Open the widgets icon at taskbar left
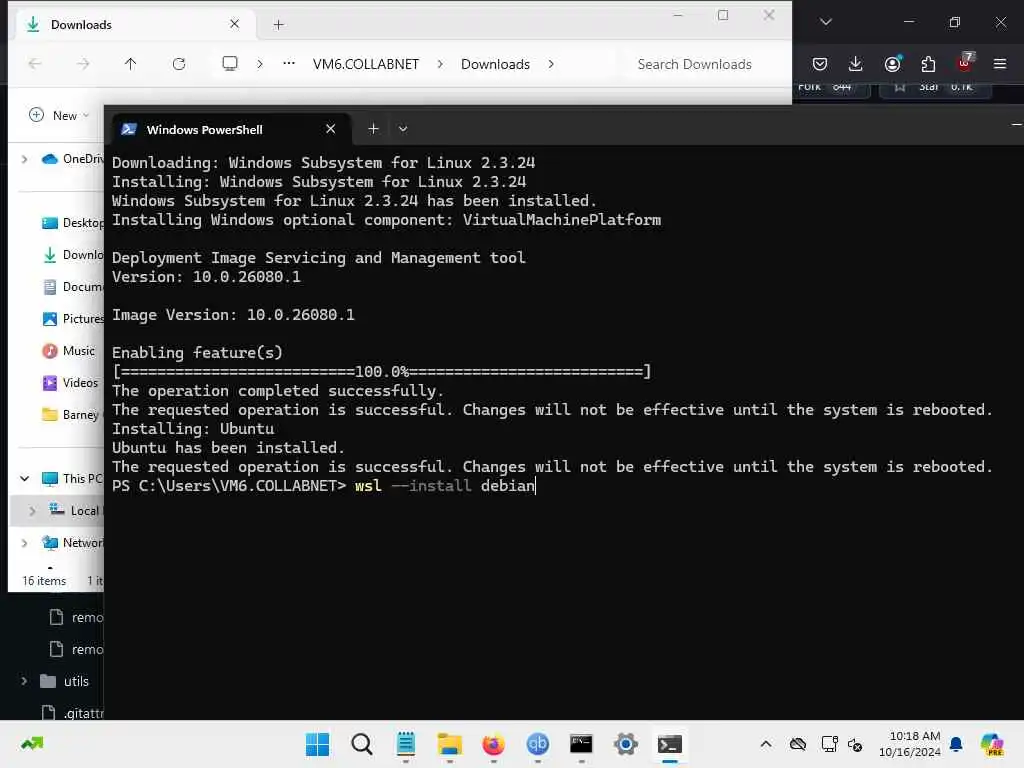The height and width of the screenshot is (768, 1024). (32, 744)
